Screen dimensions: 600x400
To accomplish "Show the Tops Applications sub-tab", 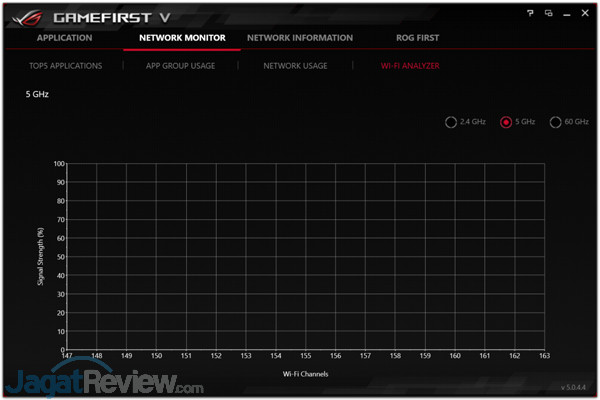I will pyautogui.click(x=65, y=66).
